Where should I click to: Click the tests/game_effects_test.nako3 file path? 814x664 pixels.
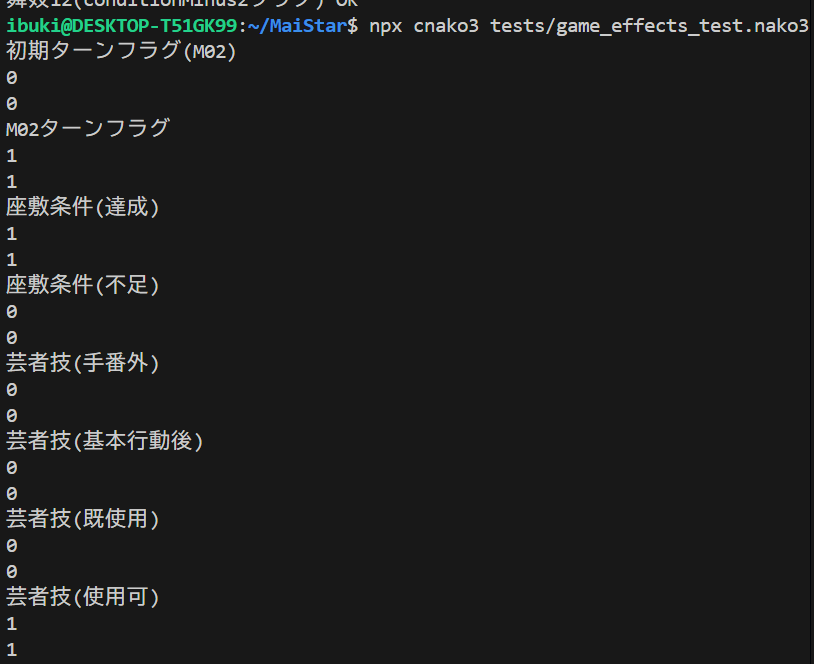649,26
